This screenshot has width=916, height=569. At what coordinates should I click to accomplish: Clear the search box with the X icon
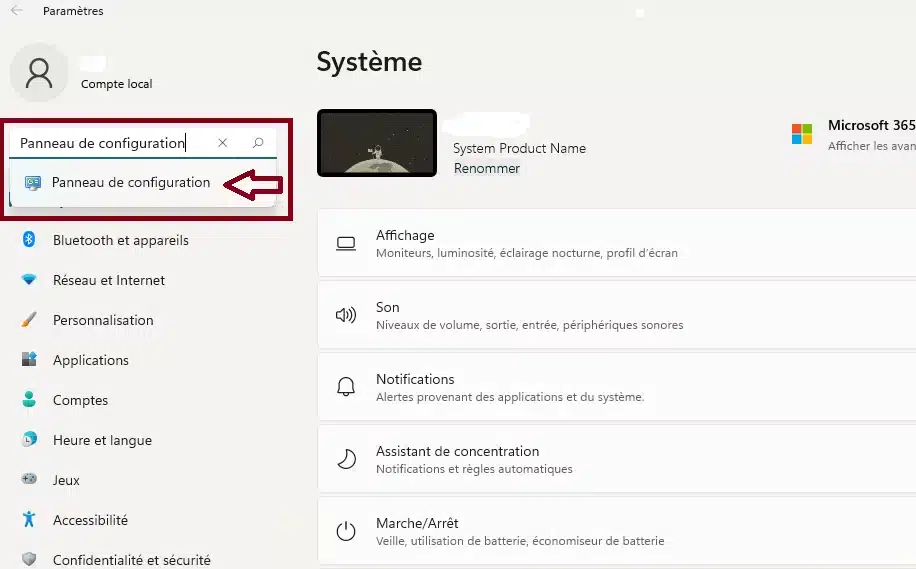point(222,143)
